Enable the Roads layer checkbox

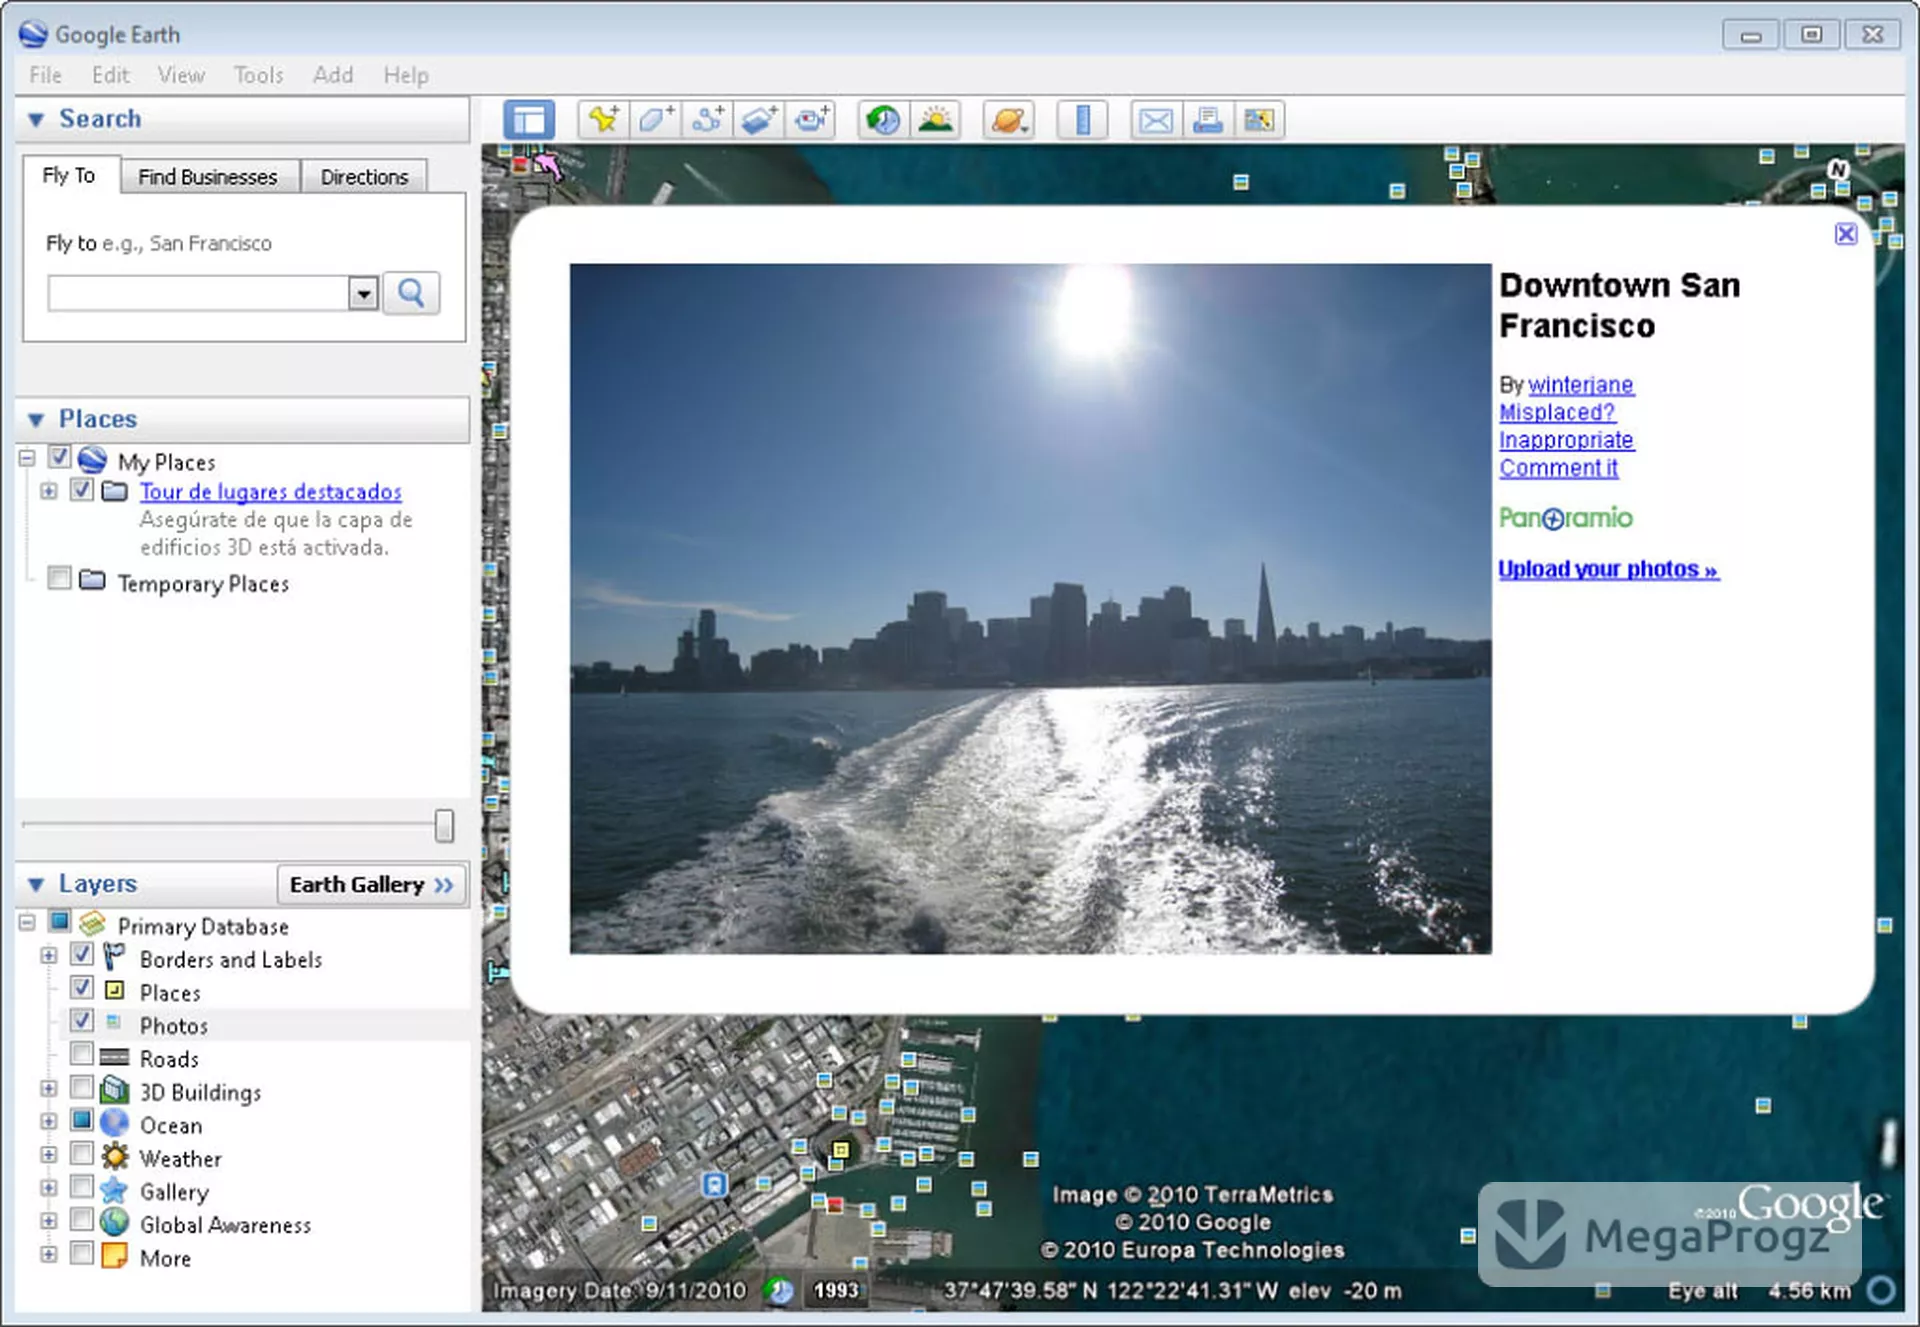tap(82, 1054)
